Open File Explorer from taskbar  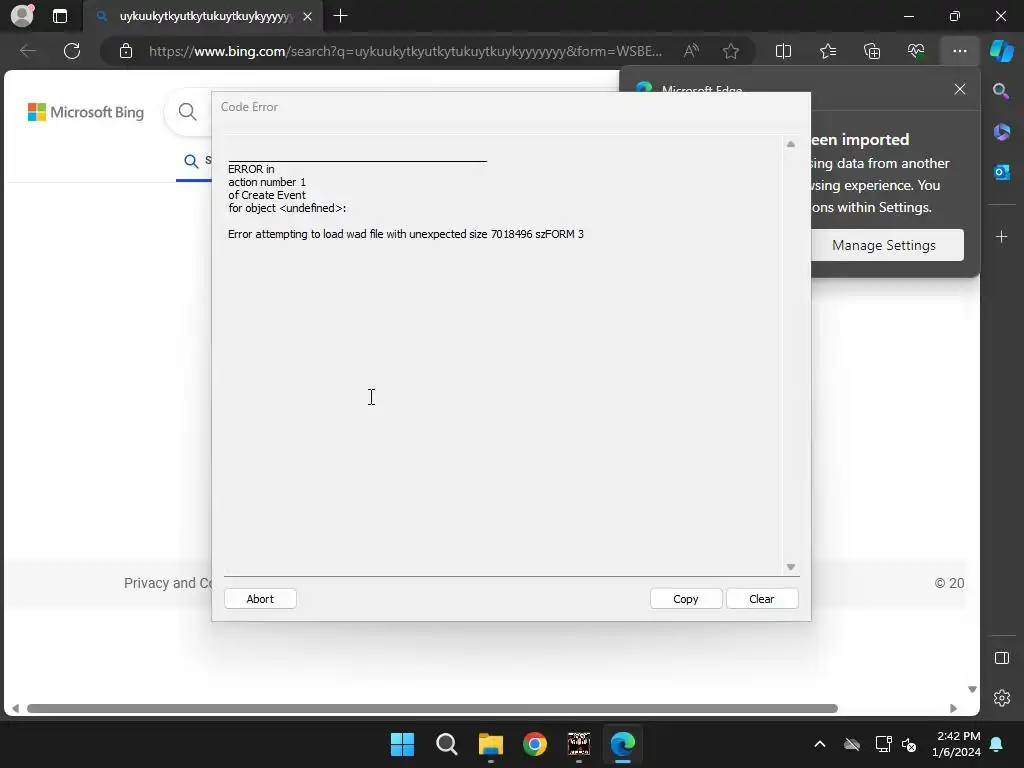[490, 744]
